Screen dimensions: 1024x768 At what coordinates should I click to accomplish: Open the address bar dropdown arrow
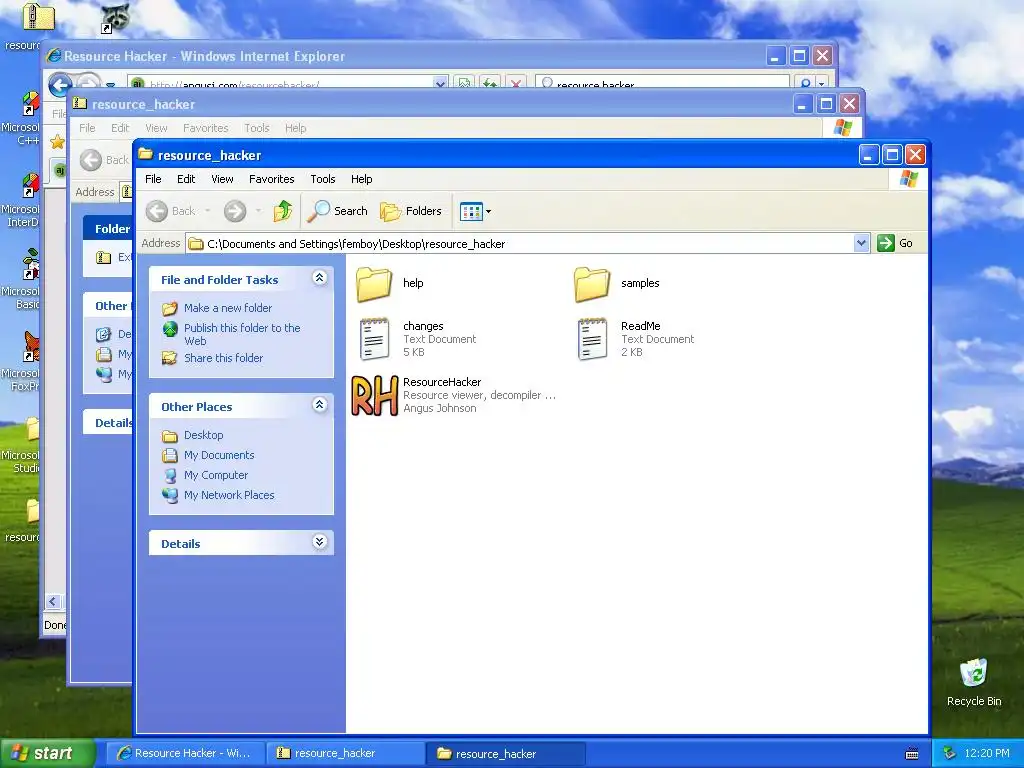pos(861,243)
